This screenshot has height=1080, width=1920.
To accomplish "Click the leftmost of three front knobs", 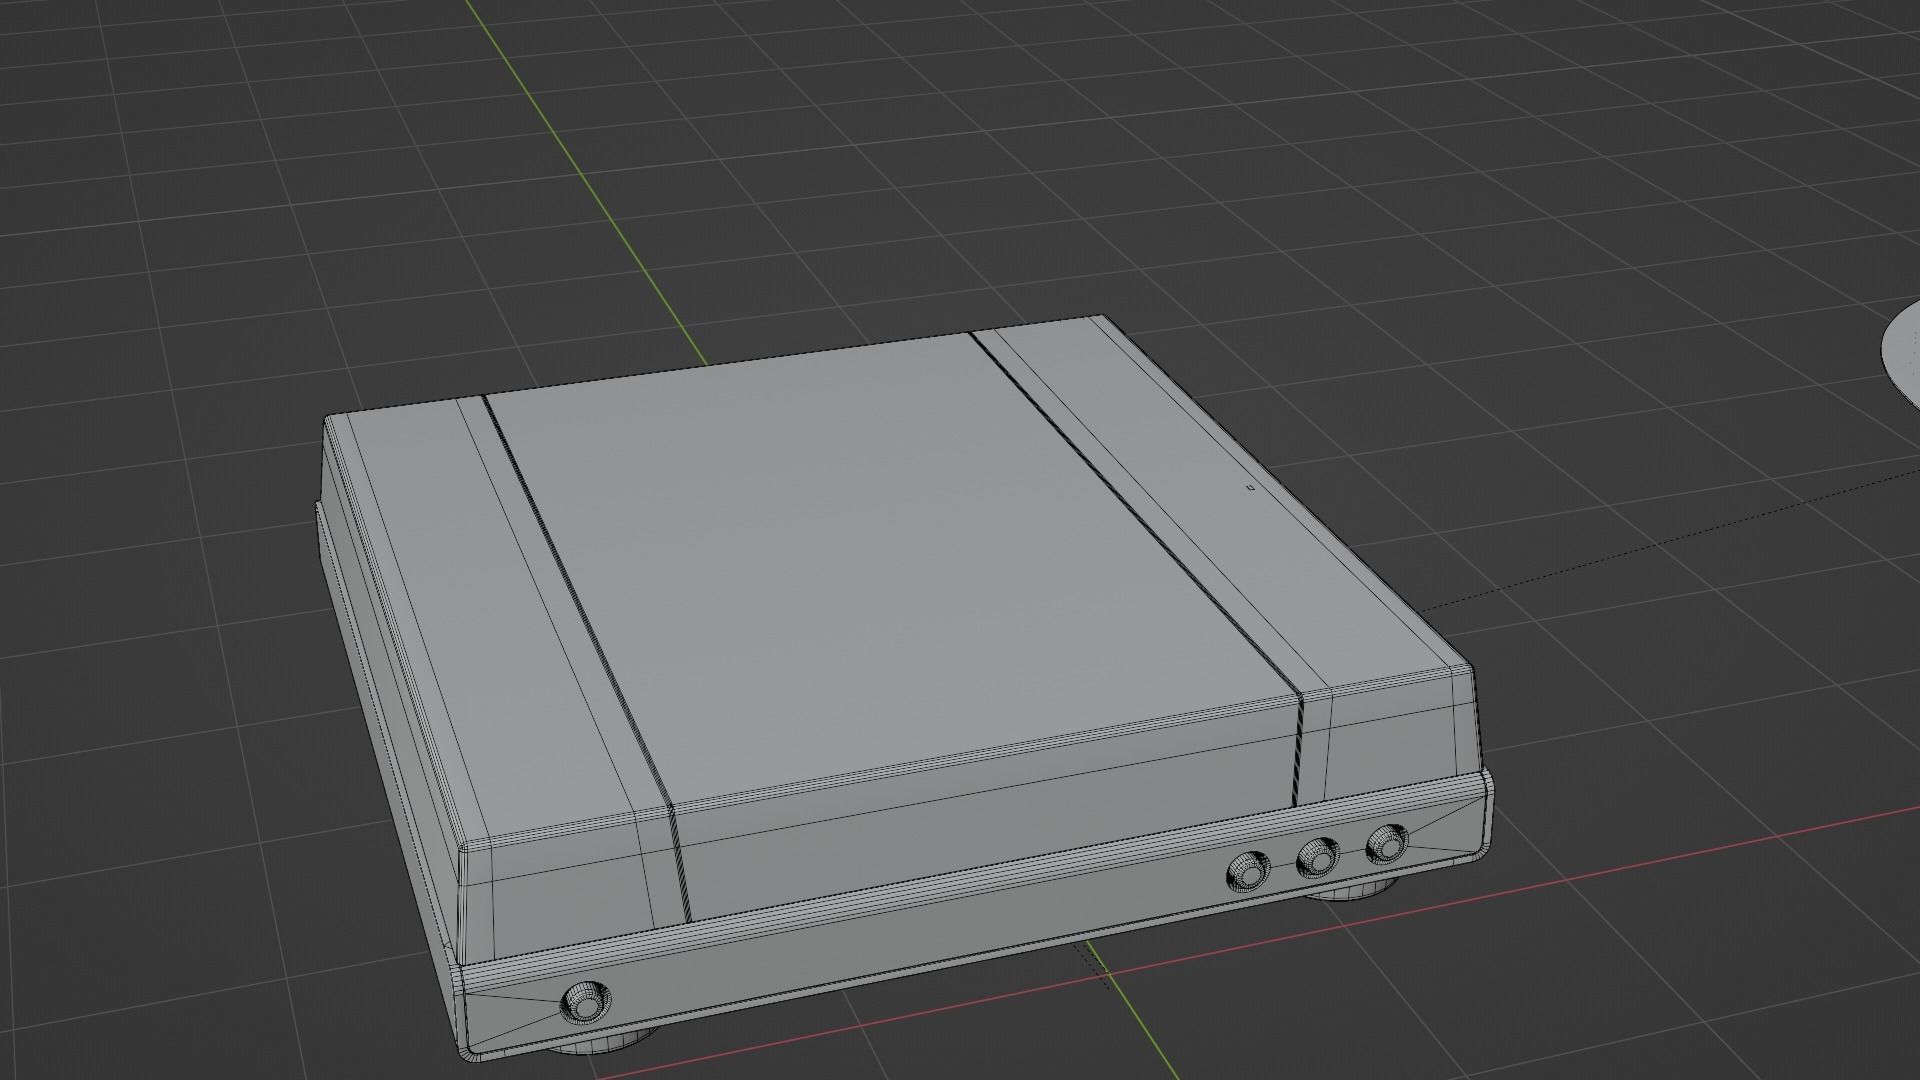I will click(x=1248, y=870).
